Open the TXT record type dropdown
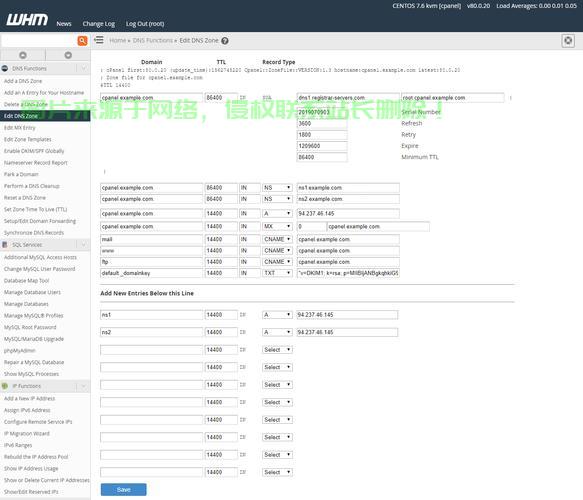The width and height of the screenshot is (583, 500). [x=277, y=273]
